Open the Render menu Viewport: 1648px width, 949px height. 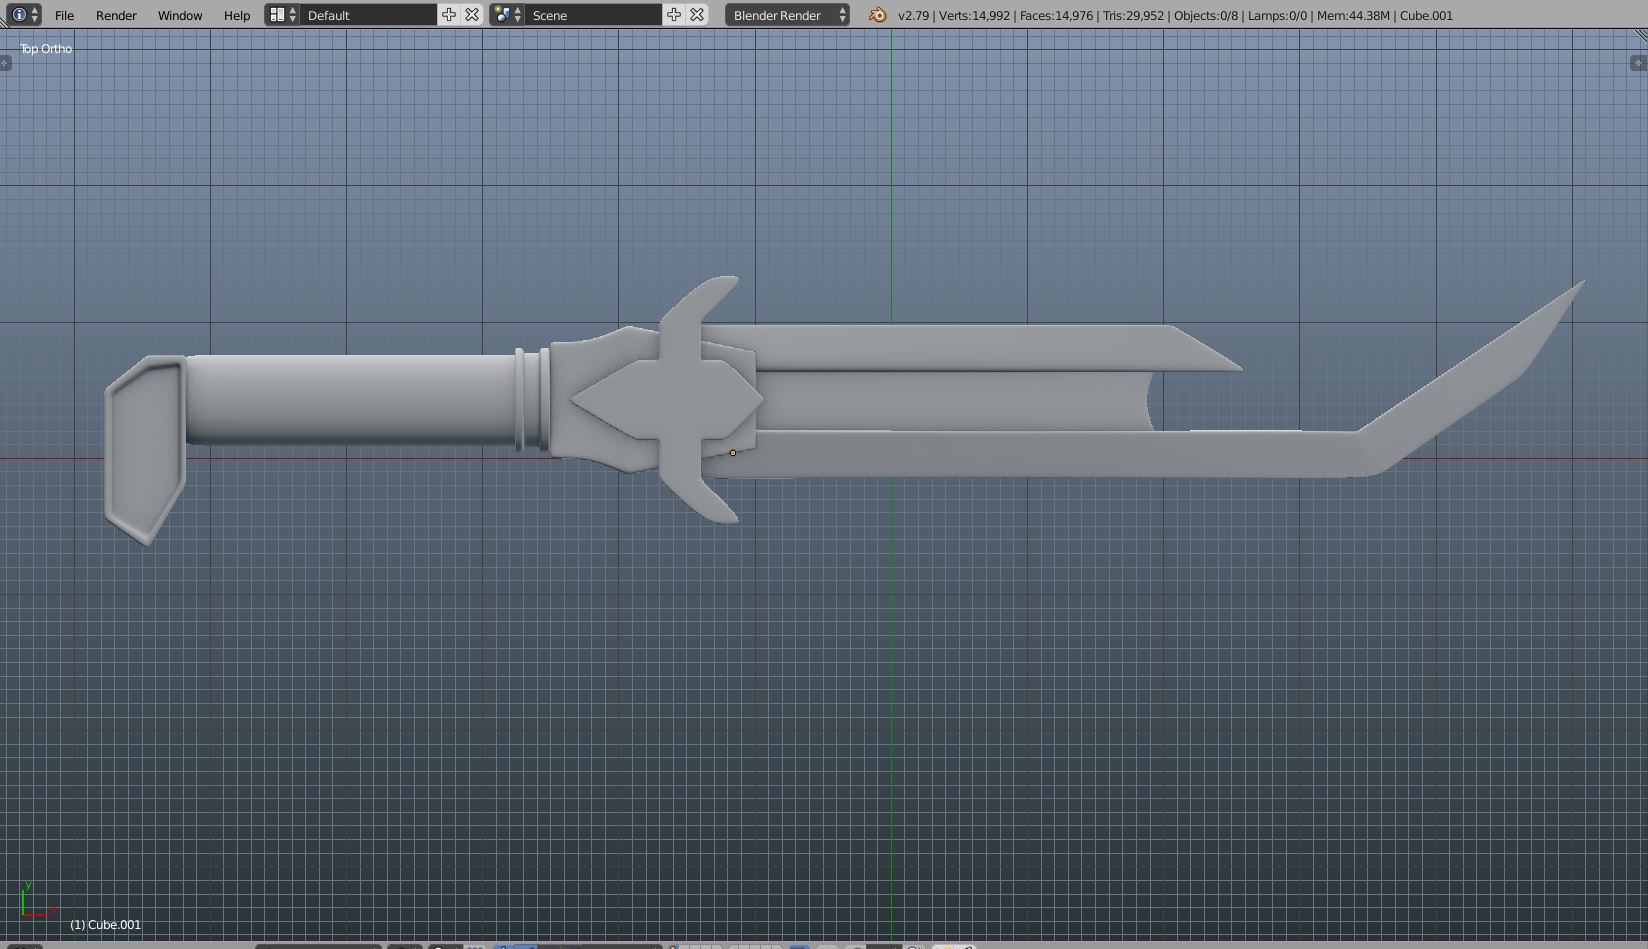tap(116, 15)
